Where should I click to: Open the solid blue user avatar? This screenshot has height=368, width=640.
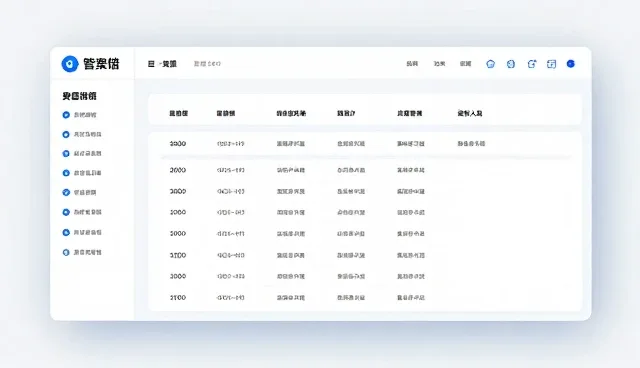click(571, 64)
